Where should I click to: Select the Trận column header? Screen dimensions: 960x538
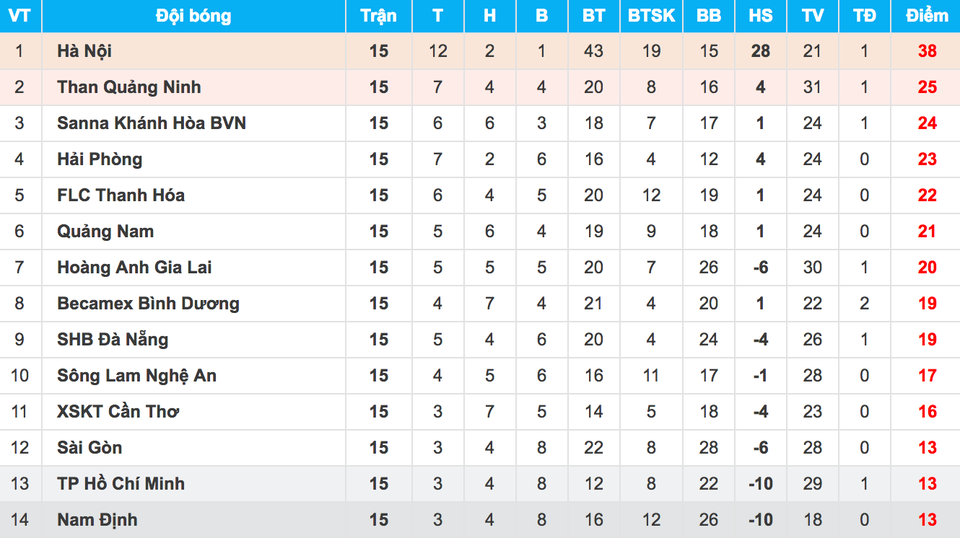click(x=378, y=16)
